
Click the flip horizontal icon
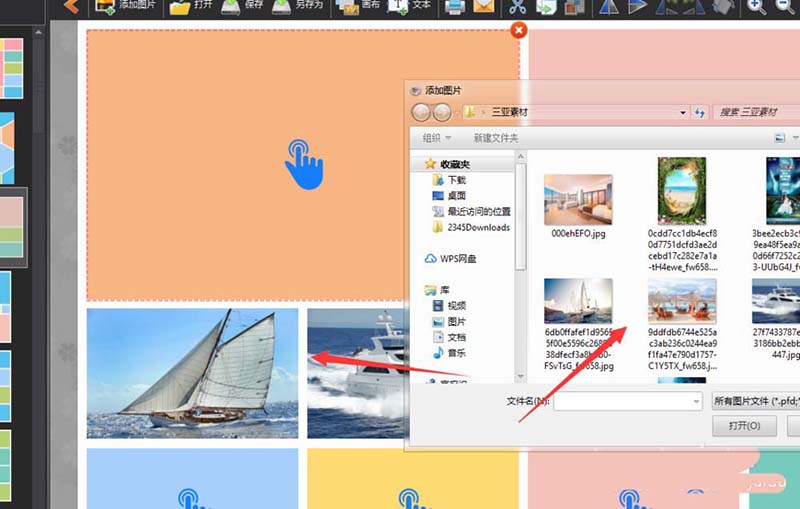tap(608, 6)
